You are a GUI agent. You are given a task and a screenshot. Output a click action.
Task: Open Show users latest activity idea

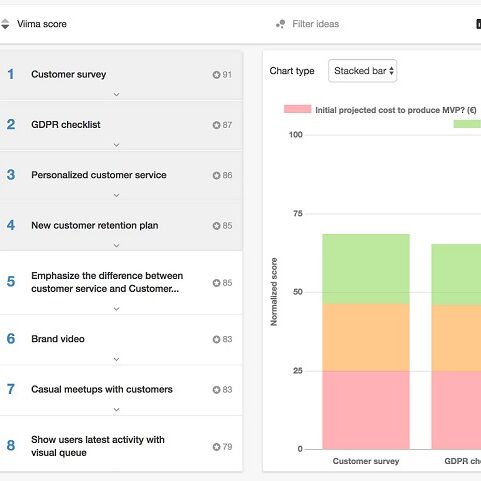coord(98,446)
